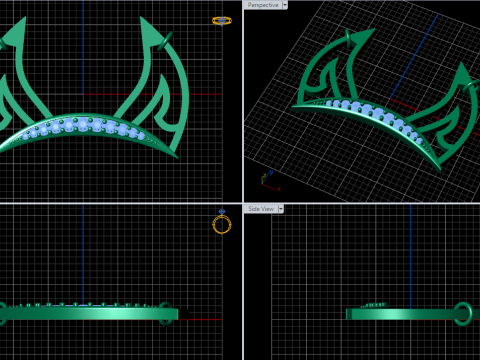Click the gold ring top-view icon

coord(222,21)
